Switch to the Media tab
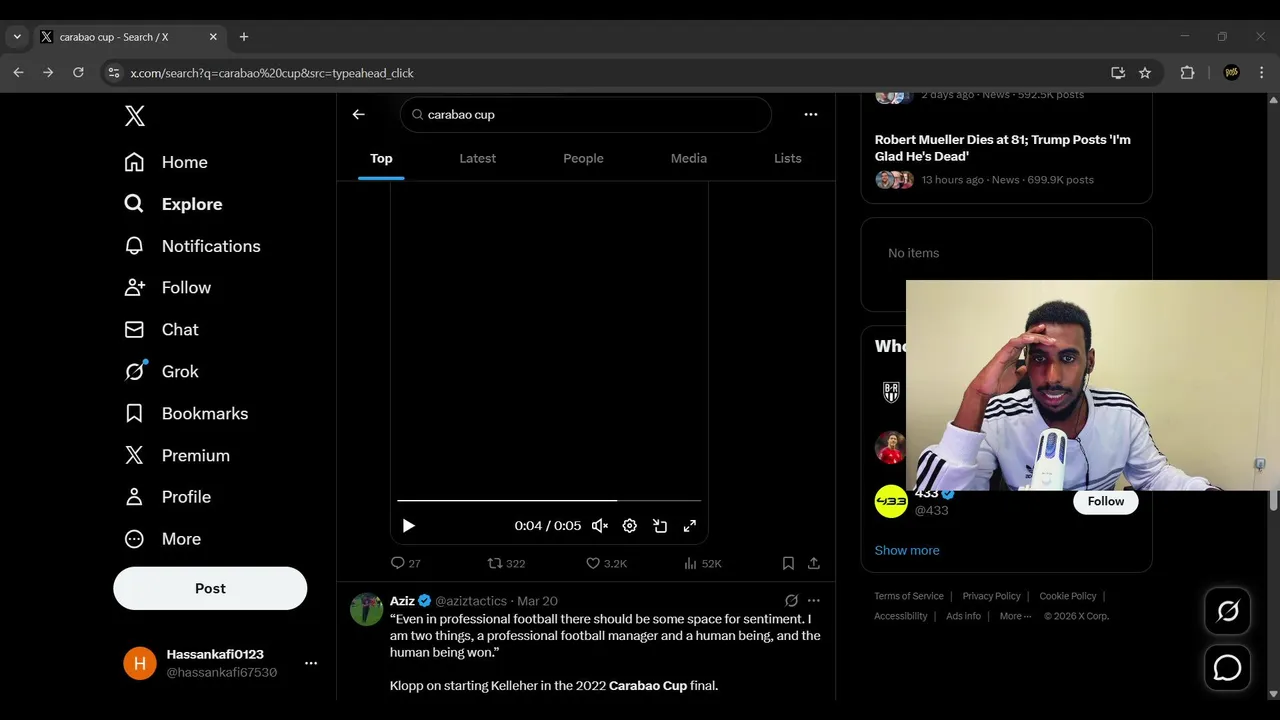Viewport: 1280px width, 720px height. (x=689, y=158)
